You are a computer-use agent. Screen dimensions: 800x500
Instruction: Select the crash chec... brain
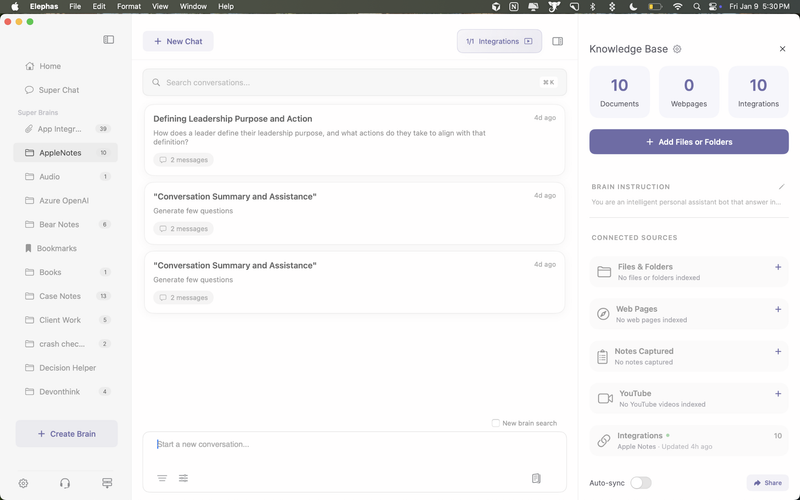(x=65, y=344)
